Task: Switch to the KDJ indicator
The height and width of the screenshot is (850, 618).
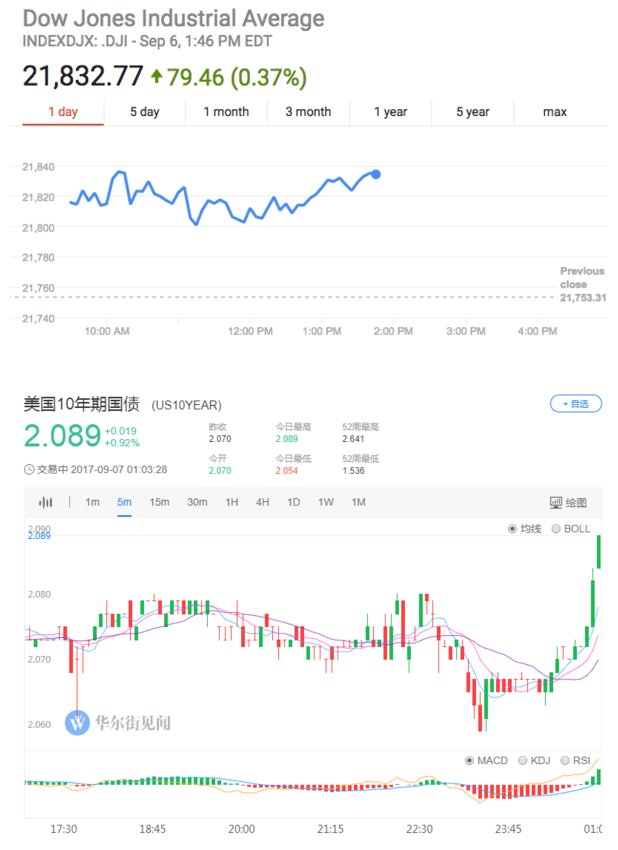Action: click(x=523, y=761)
